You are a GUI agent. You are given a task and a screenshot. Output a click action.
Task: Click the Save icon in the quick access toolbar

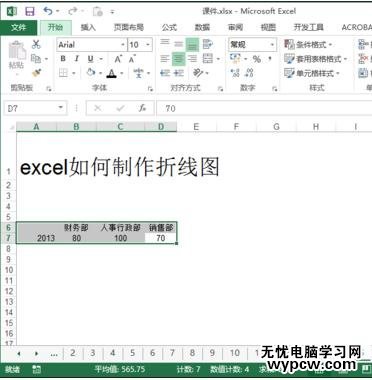tap(30, 12)
